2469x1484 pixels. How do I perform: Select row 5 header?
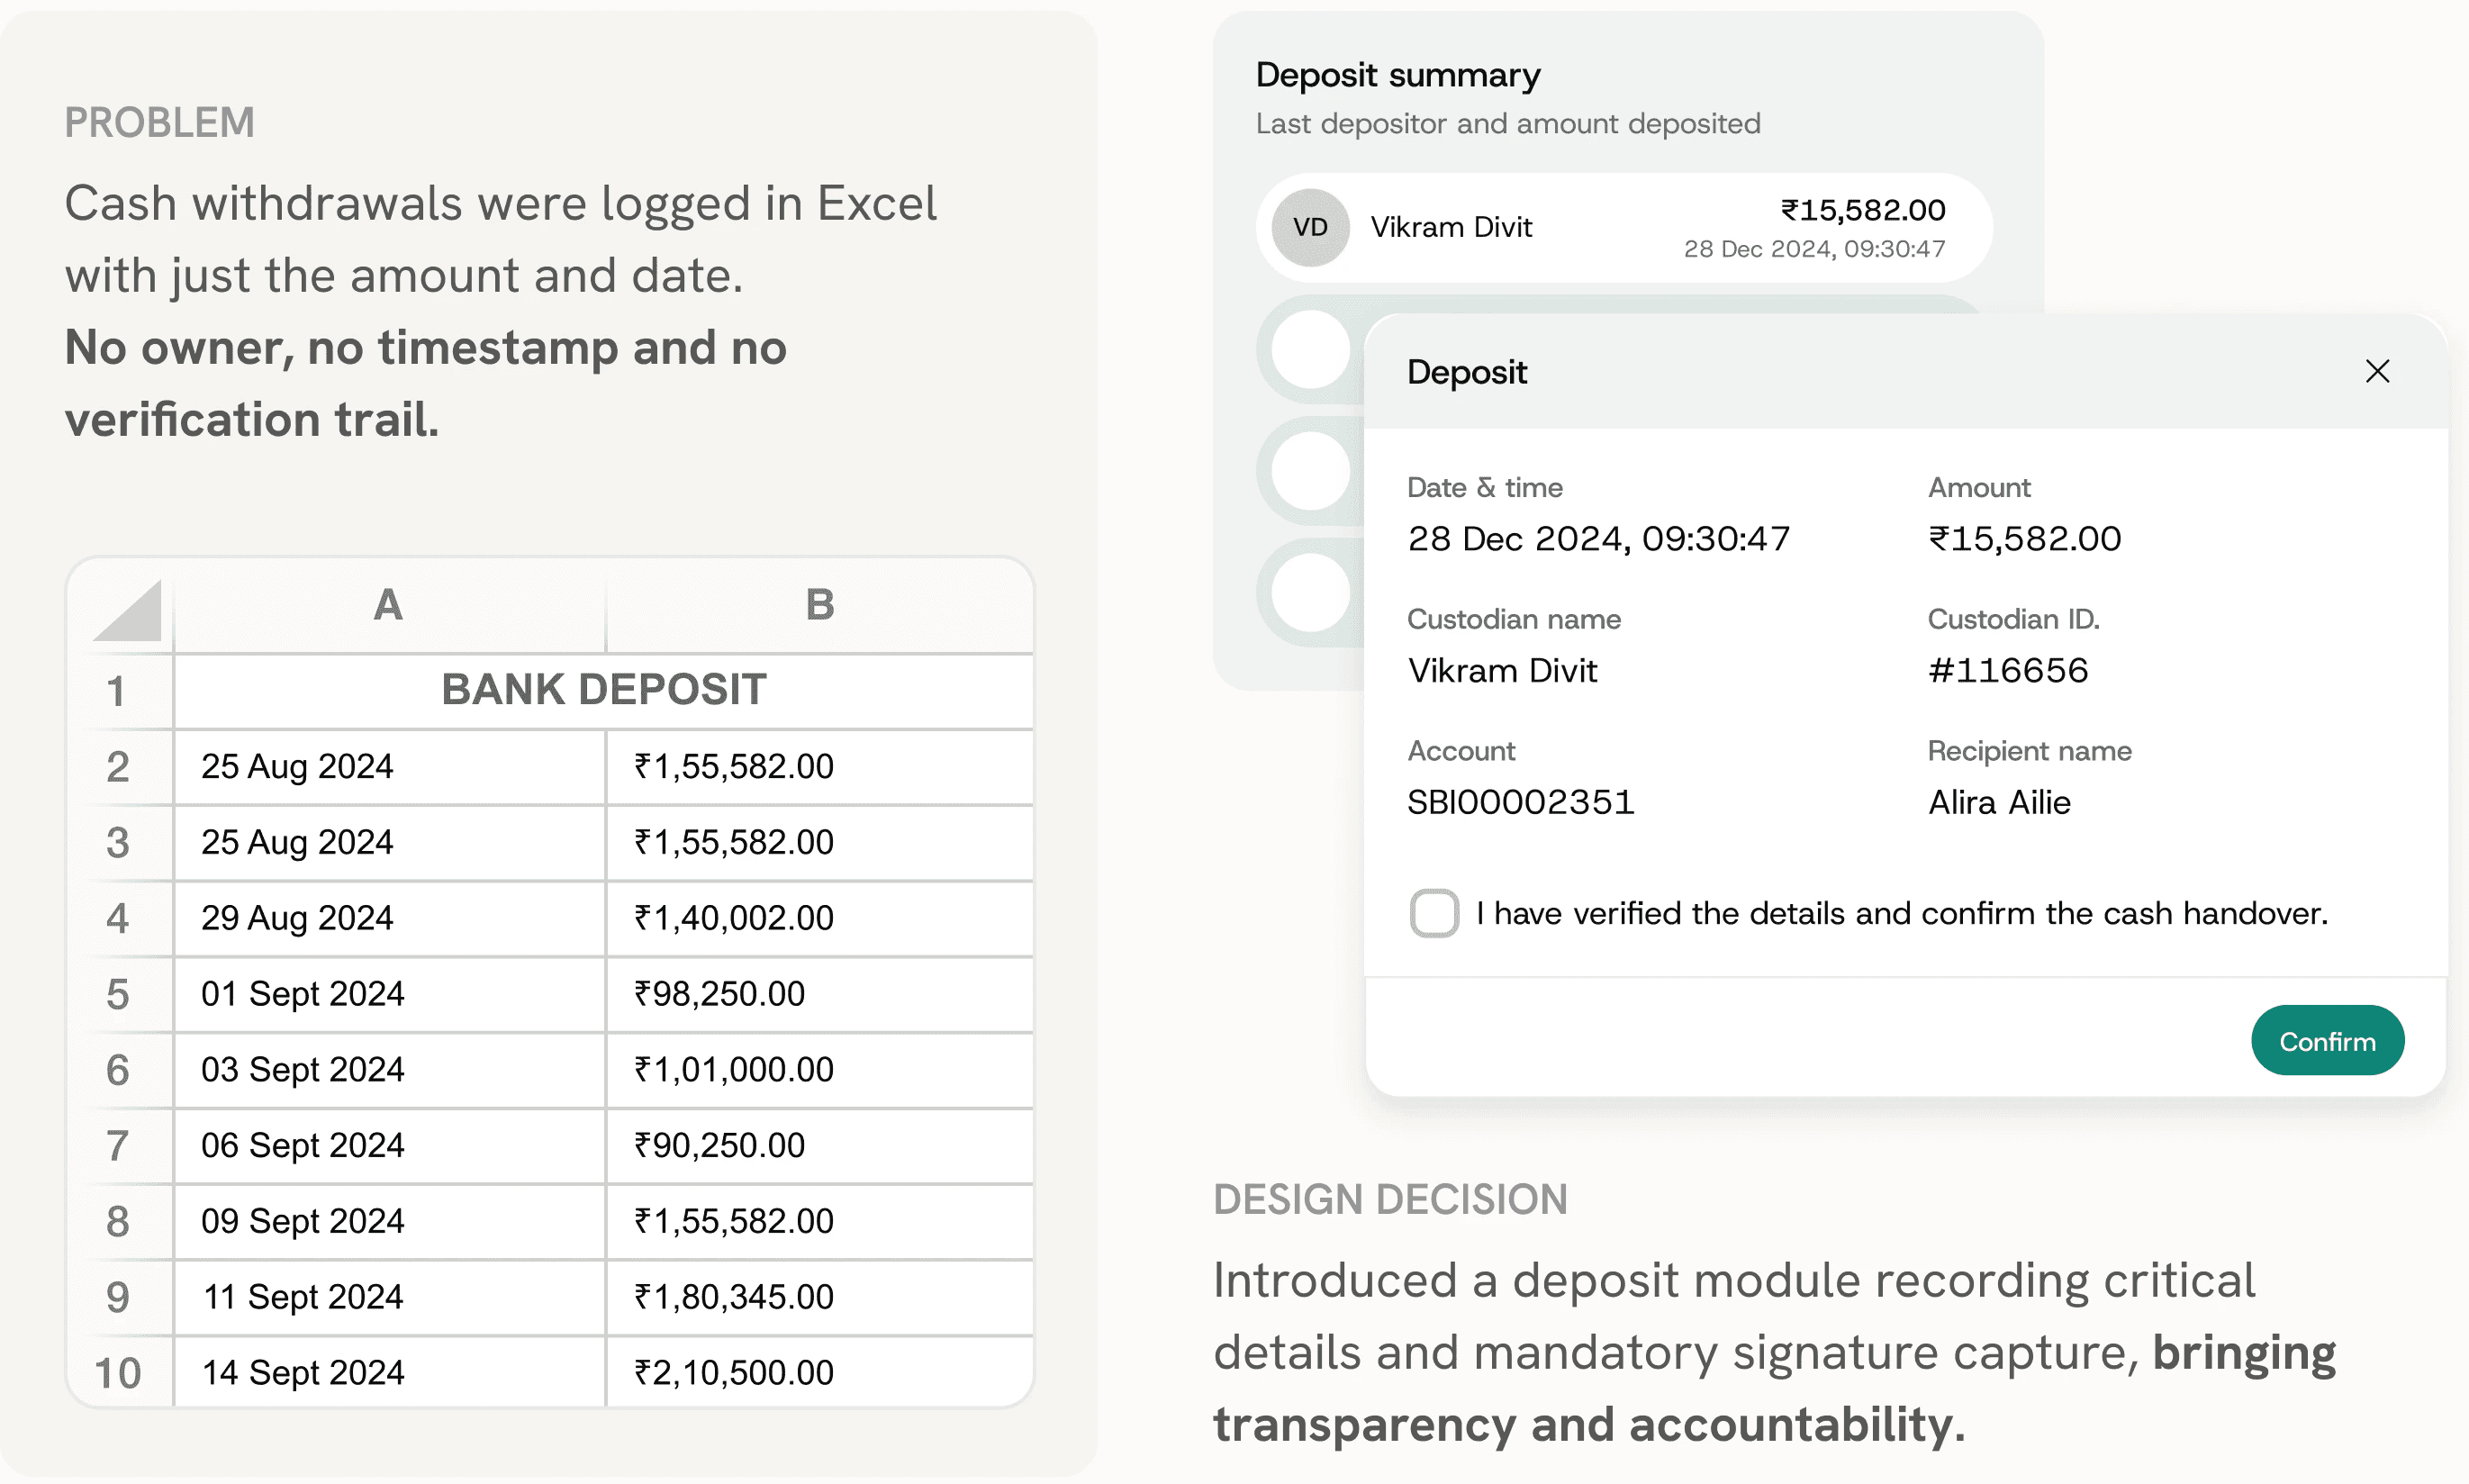118,994
